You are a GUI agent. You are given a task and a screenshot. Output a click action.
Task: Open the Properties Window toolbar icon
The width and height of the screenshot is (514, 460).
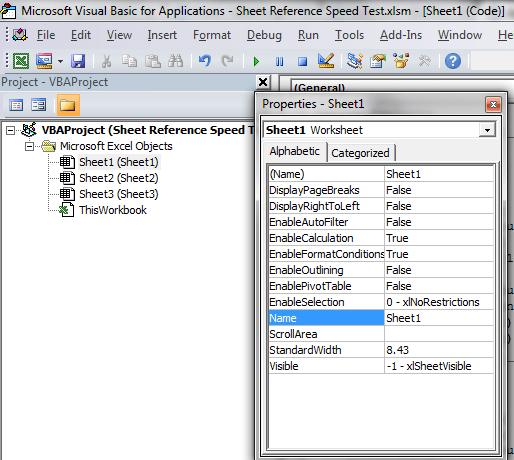pos(378,61)
